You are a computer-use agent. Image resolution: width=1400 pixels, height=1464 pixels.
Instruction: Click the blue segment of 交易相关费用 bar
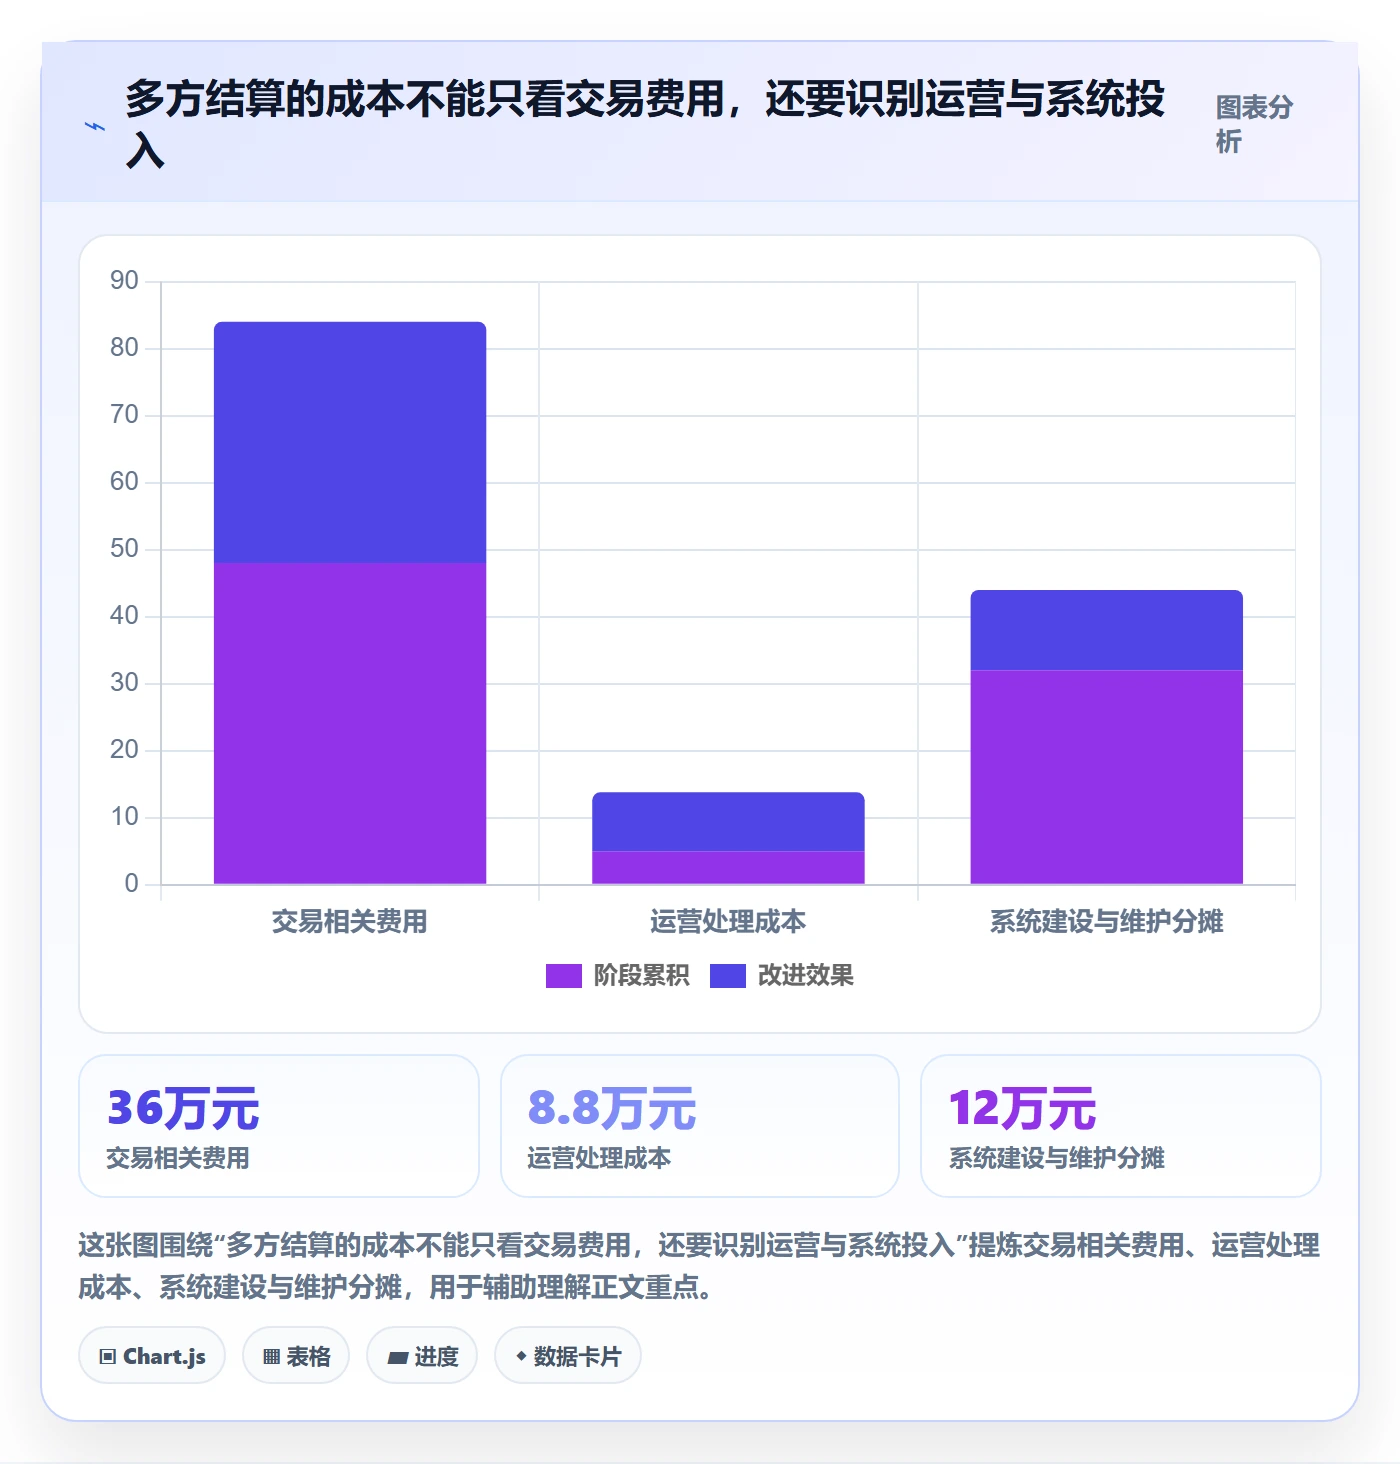click(x=350, y=442)
